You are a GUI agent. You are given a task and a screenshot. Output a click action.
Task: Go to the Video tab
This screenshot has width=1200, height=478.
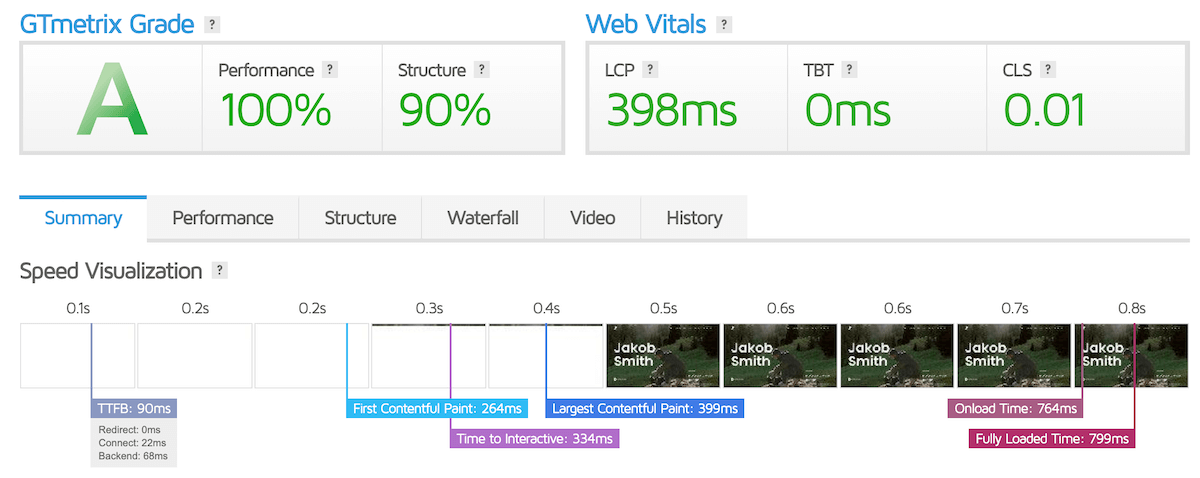coord(593,218)
